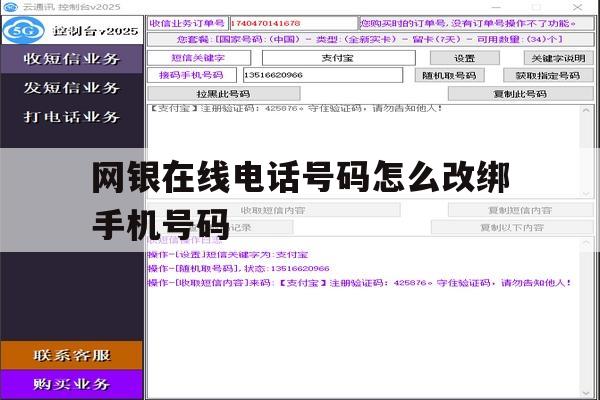Click the SMS content scrollbar up arrow
600x400 pixels.
586,111
